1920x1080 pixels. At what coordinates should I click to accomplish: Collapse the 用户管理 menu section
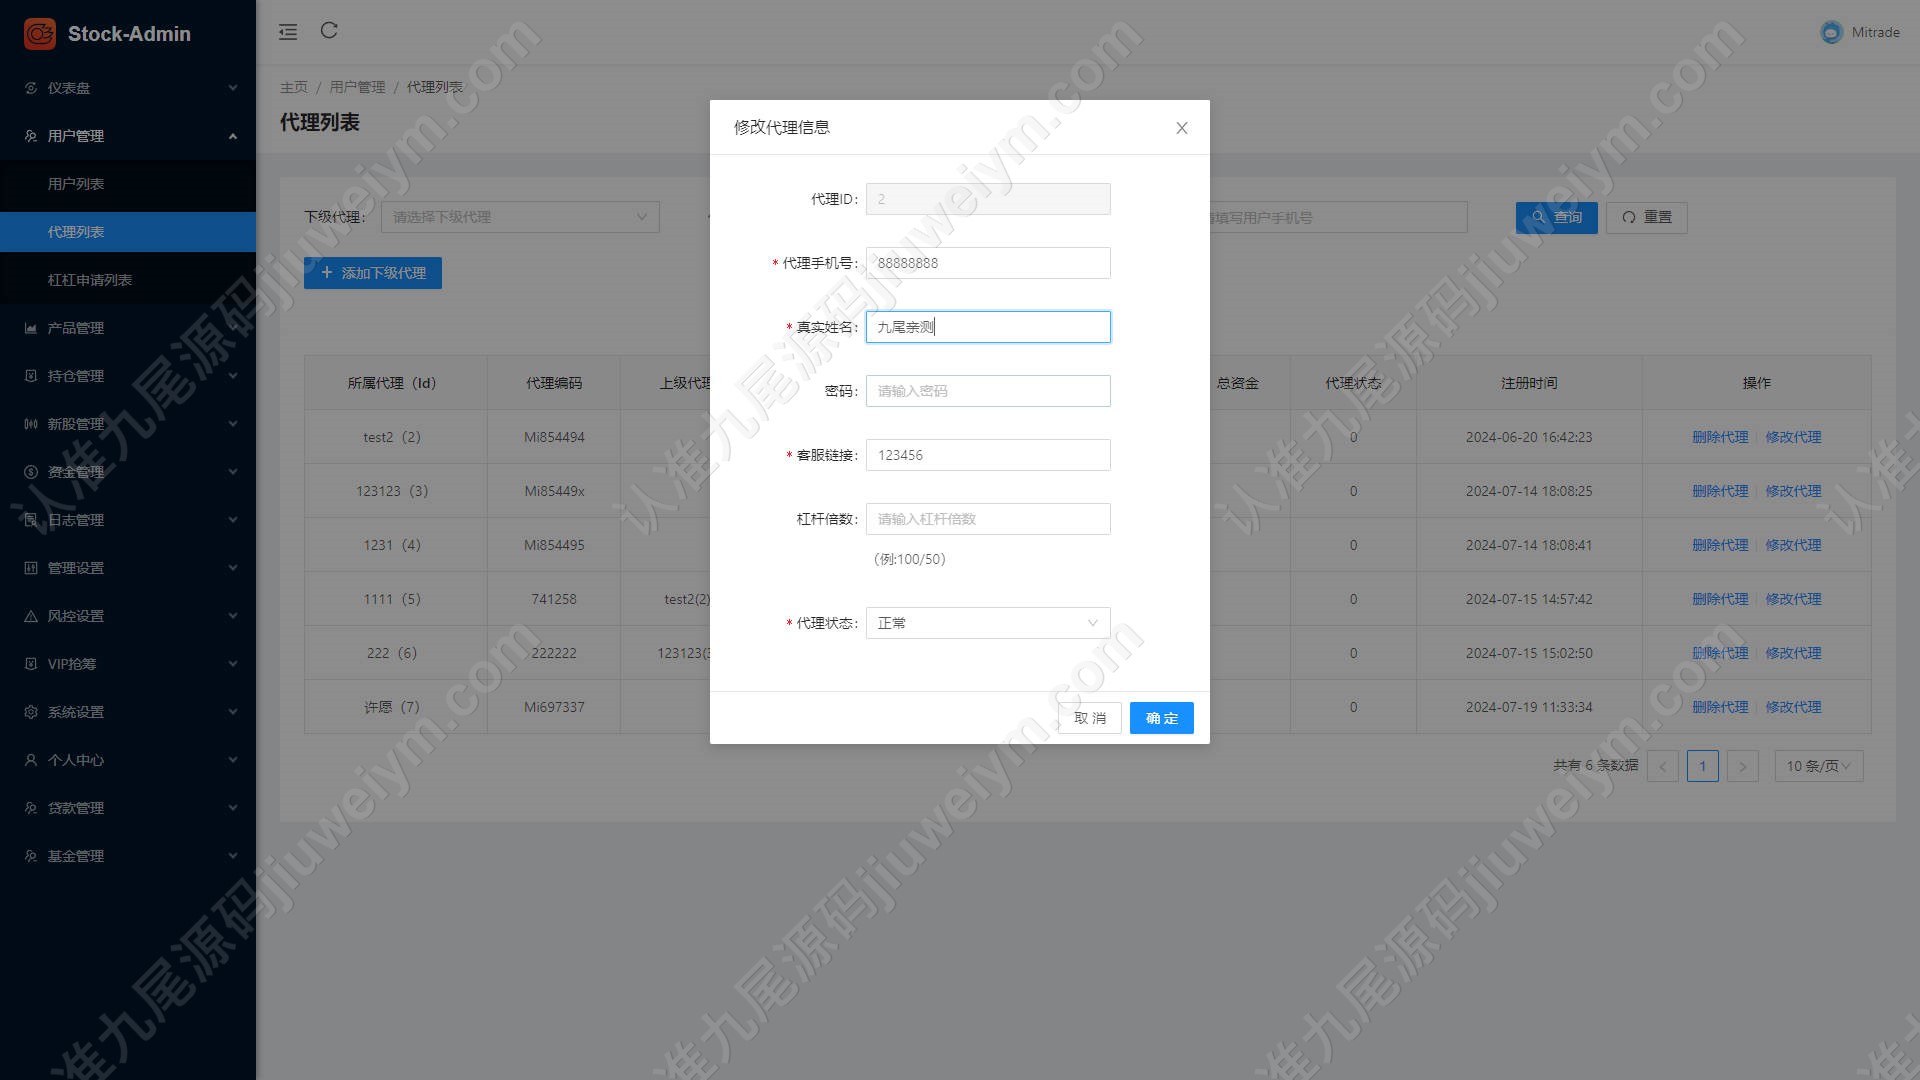tap(128, 136)
